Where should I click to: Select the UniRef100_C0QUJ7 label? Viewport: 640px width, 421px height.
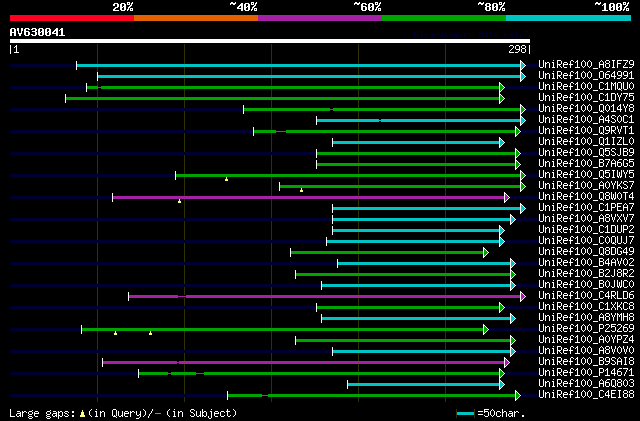coord(586,241)
